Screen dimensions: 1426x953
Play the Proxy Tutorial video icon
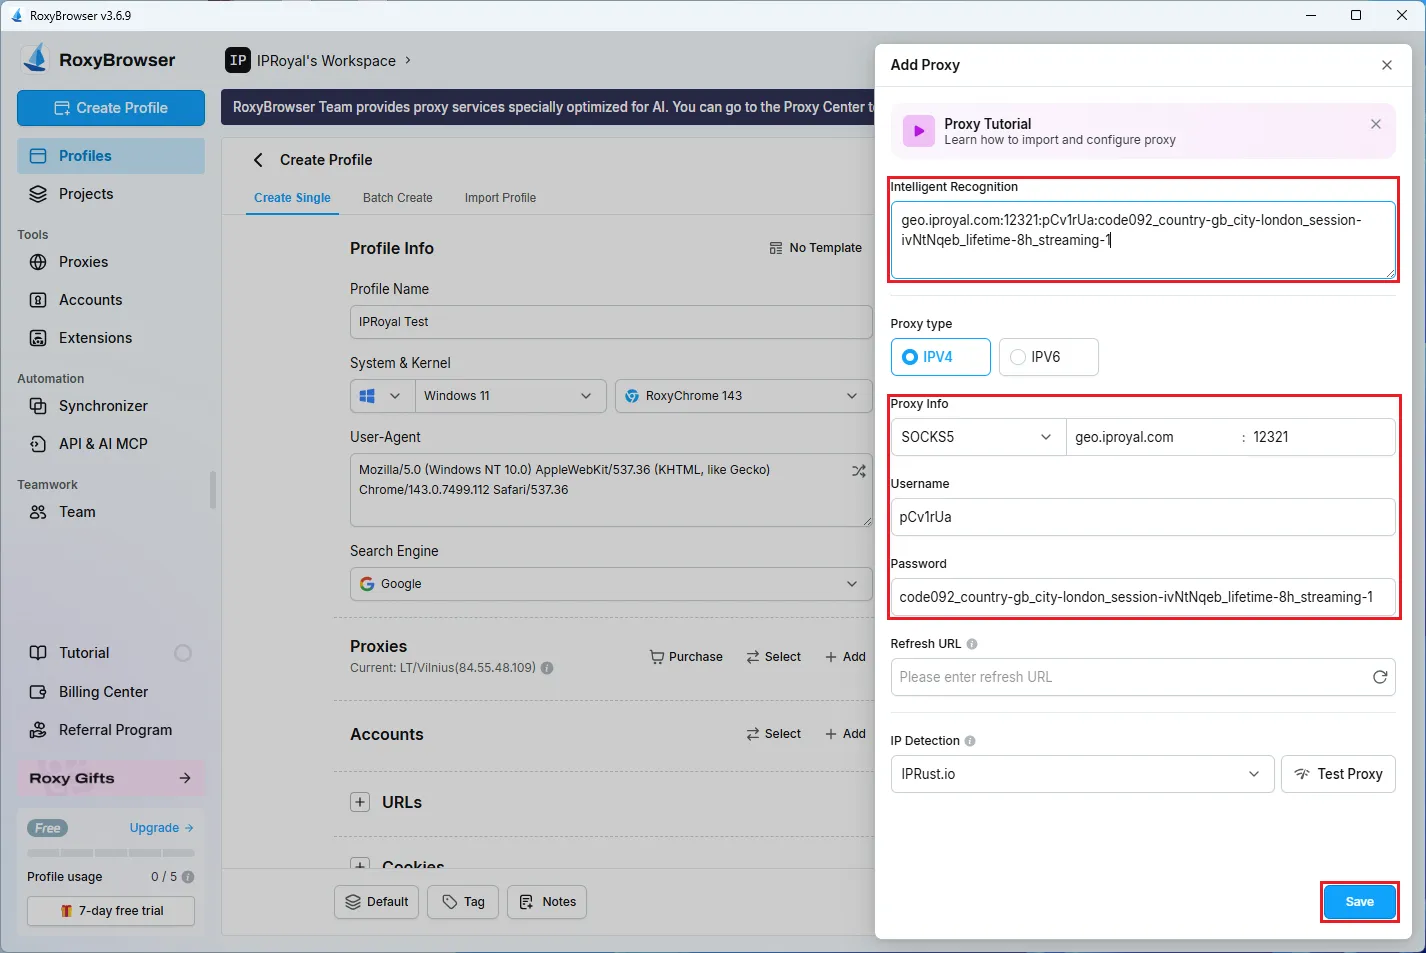[x=918, y=131]
